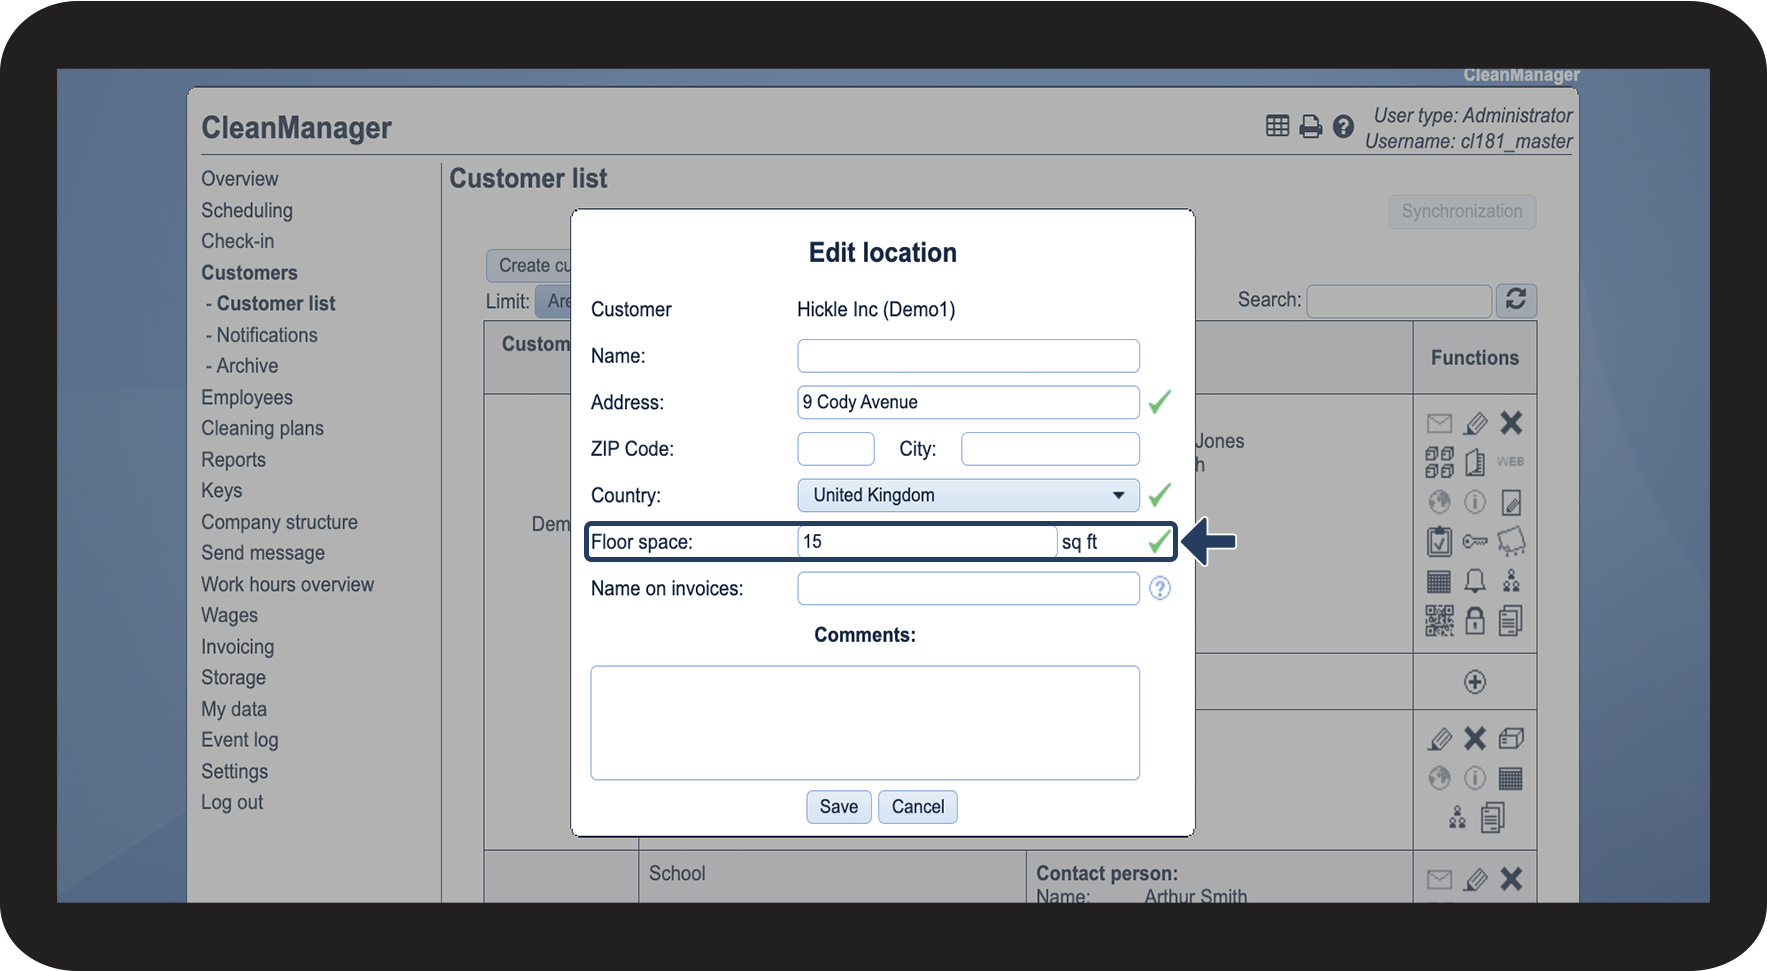Click the people icon right of the bell
The image size is (1767, 971).
[x=1511, y=581]
